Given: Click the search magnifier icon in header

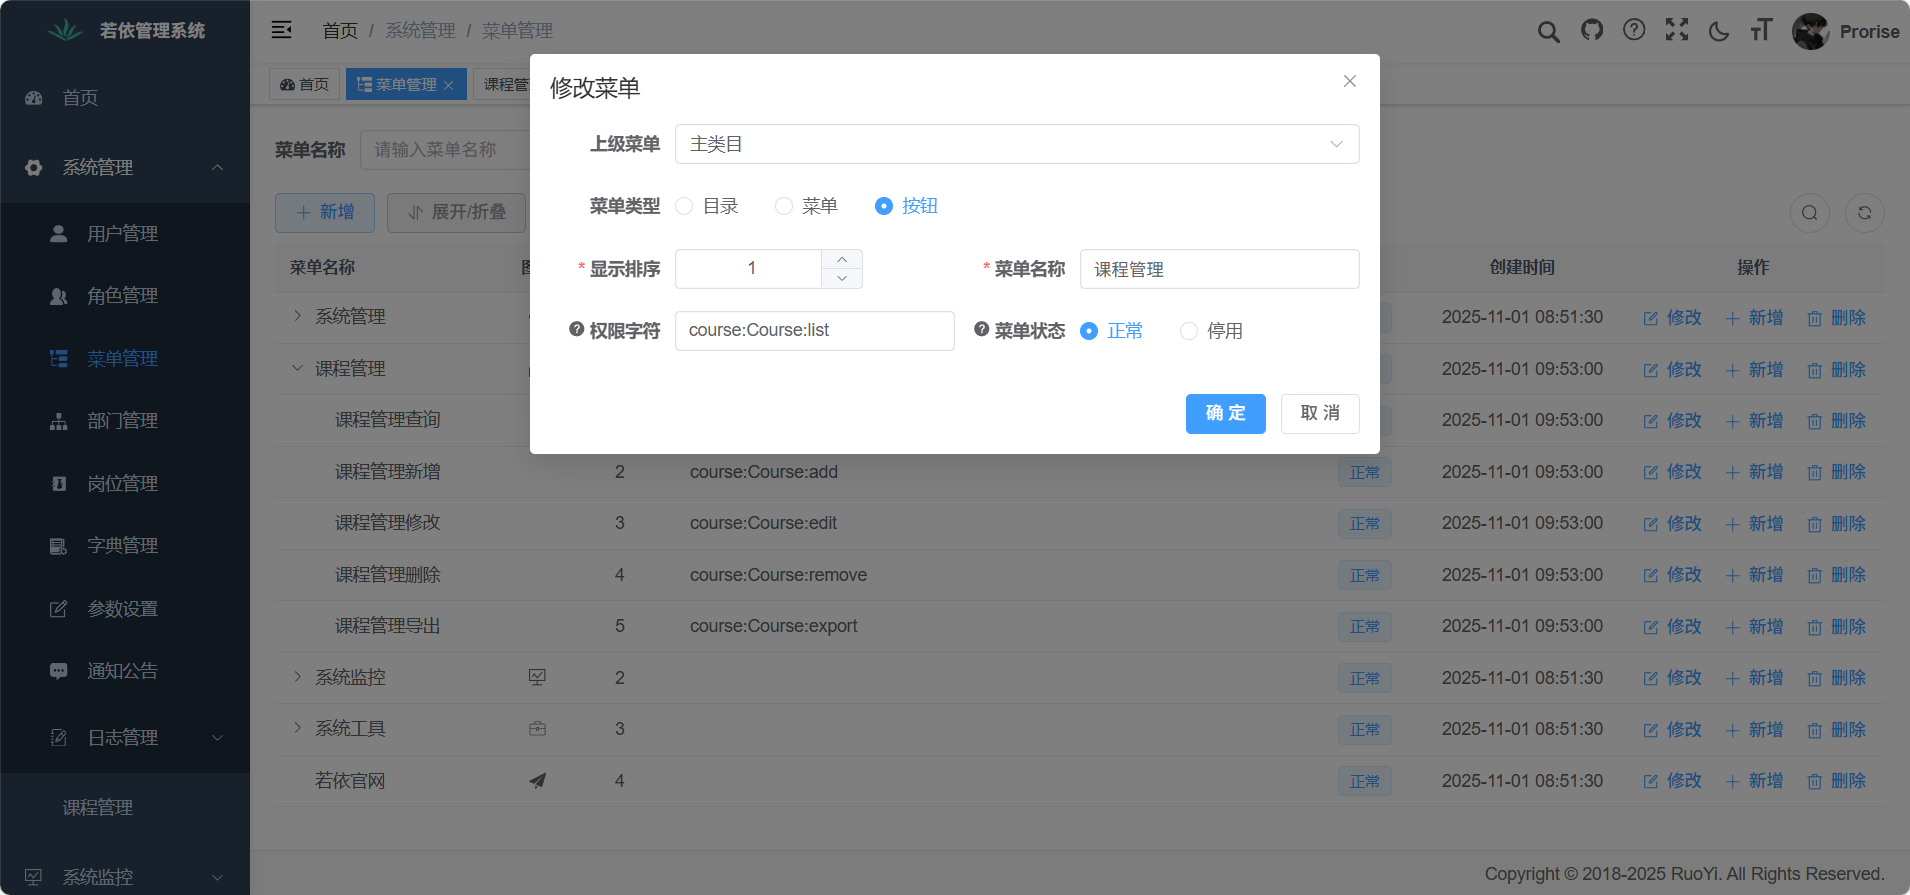Looking at the screenshot, I should click(x=1548, y=32).
